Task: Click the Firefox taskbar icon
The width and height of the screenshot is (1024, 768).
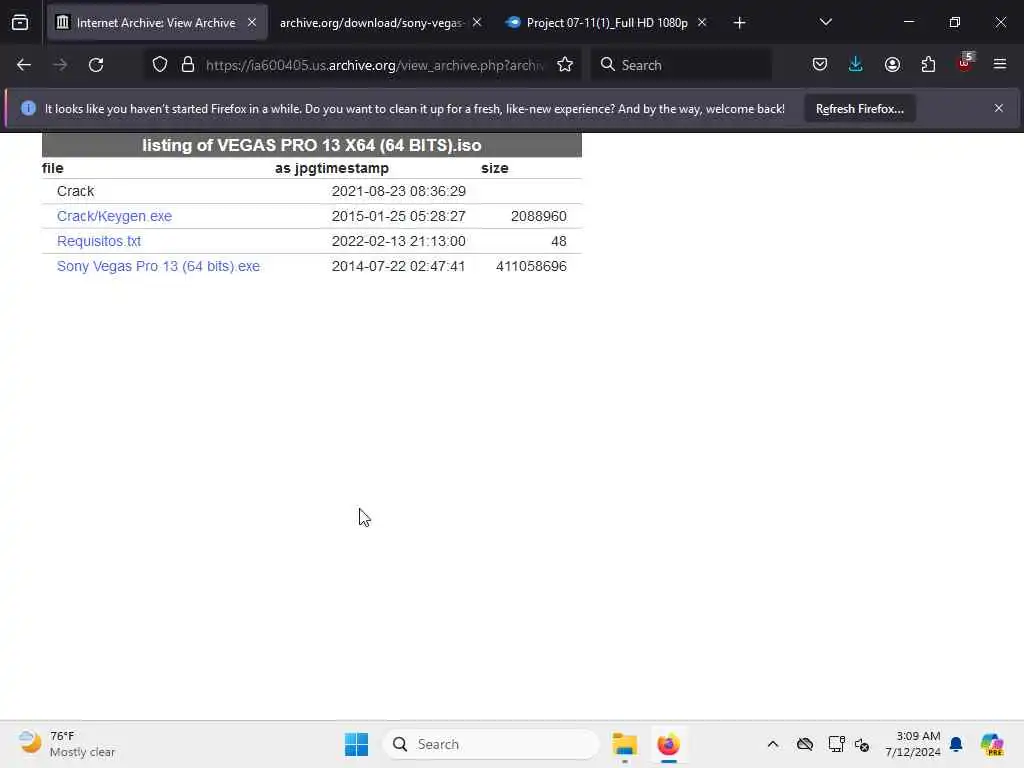Action: [668, 744]
